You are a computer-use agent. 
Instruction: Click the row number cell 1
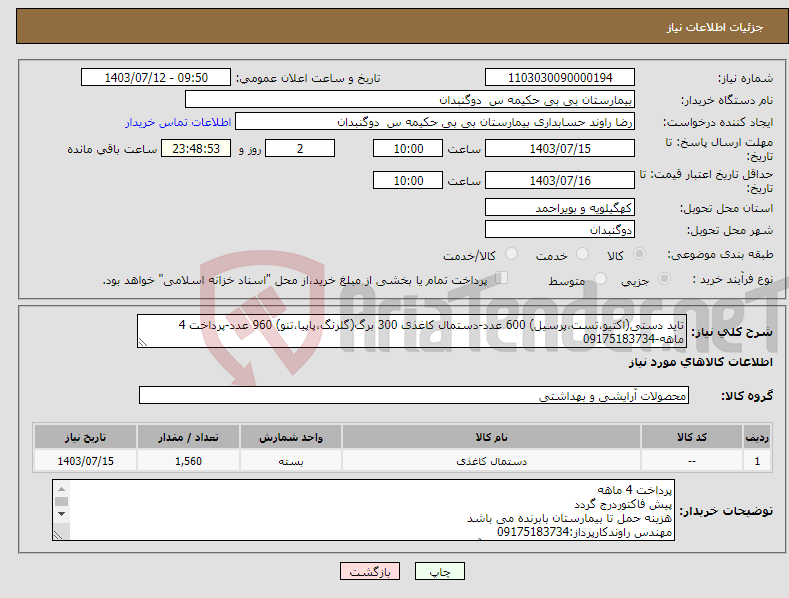(757, 461)
